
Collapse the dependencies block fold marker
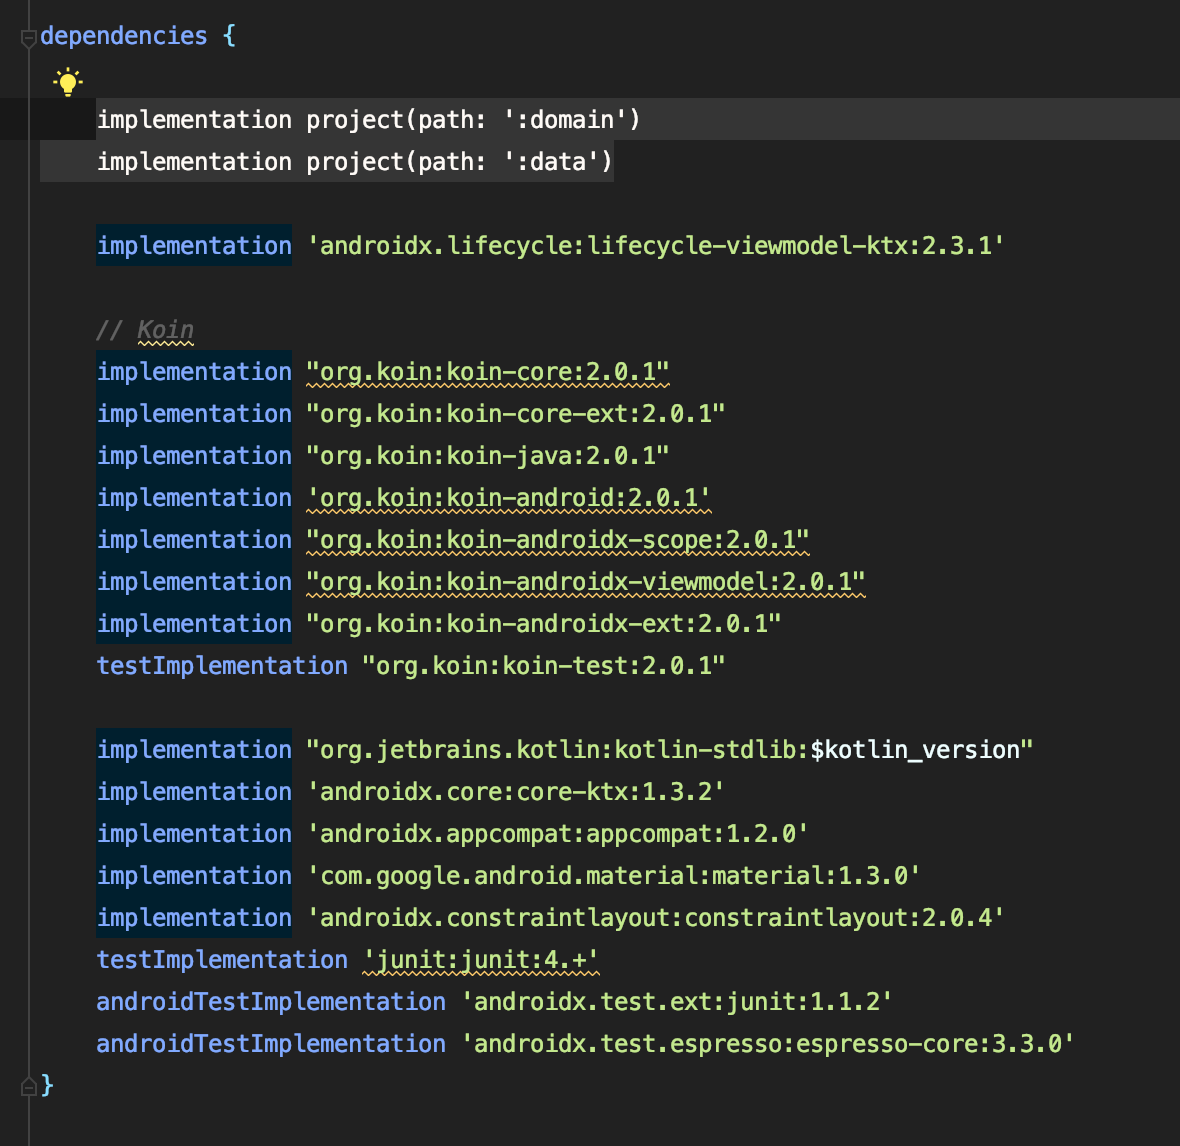(29, 38)
